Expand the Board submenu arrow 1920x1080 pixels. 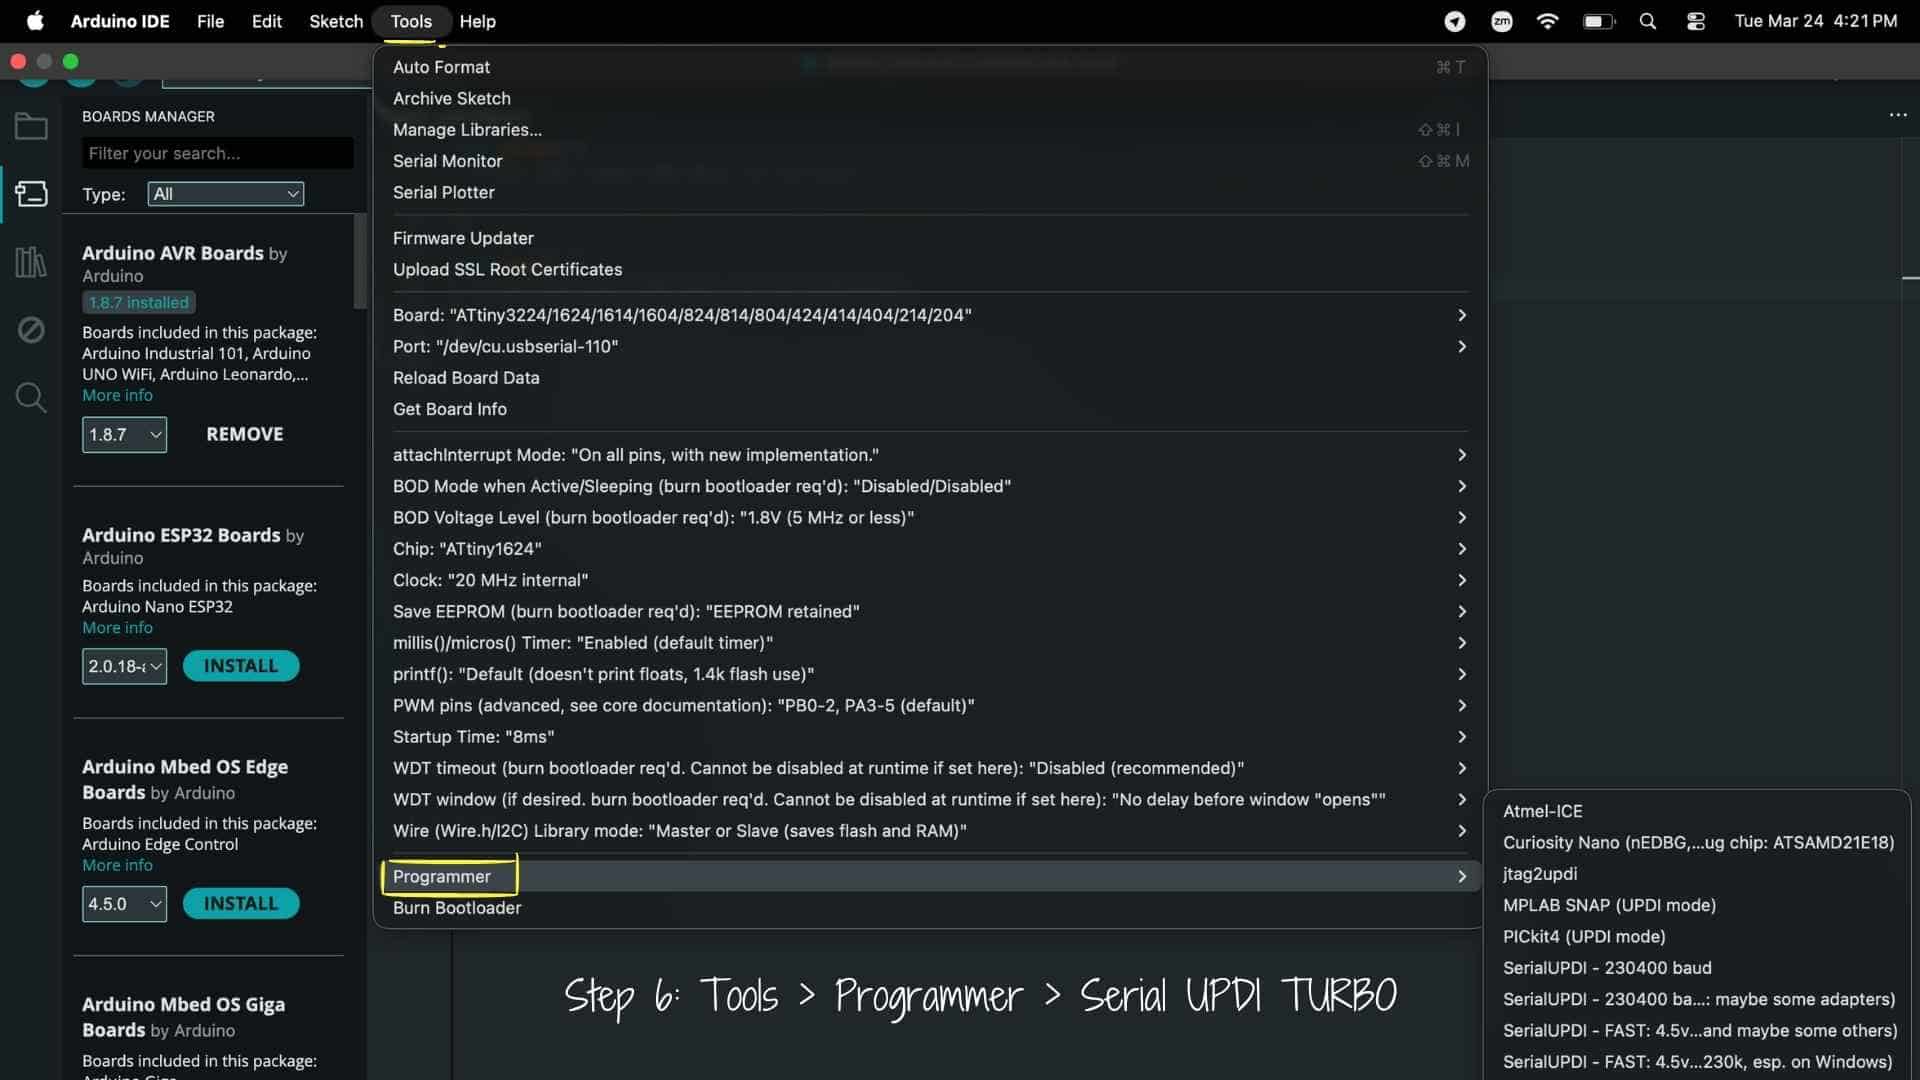[x=1461, y=315]
